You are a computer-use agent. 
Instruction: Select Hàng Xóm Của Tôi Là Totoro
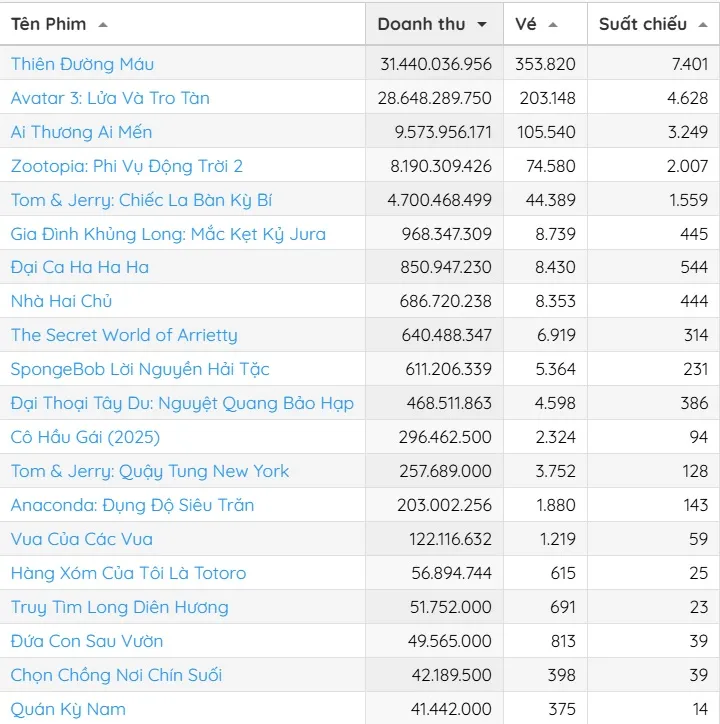128,573
